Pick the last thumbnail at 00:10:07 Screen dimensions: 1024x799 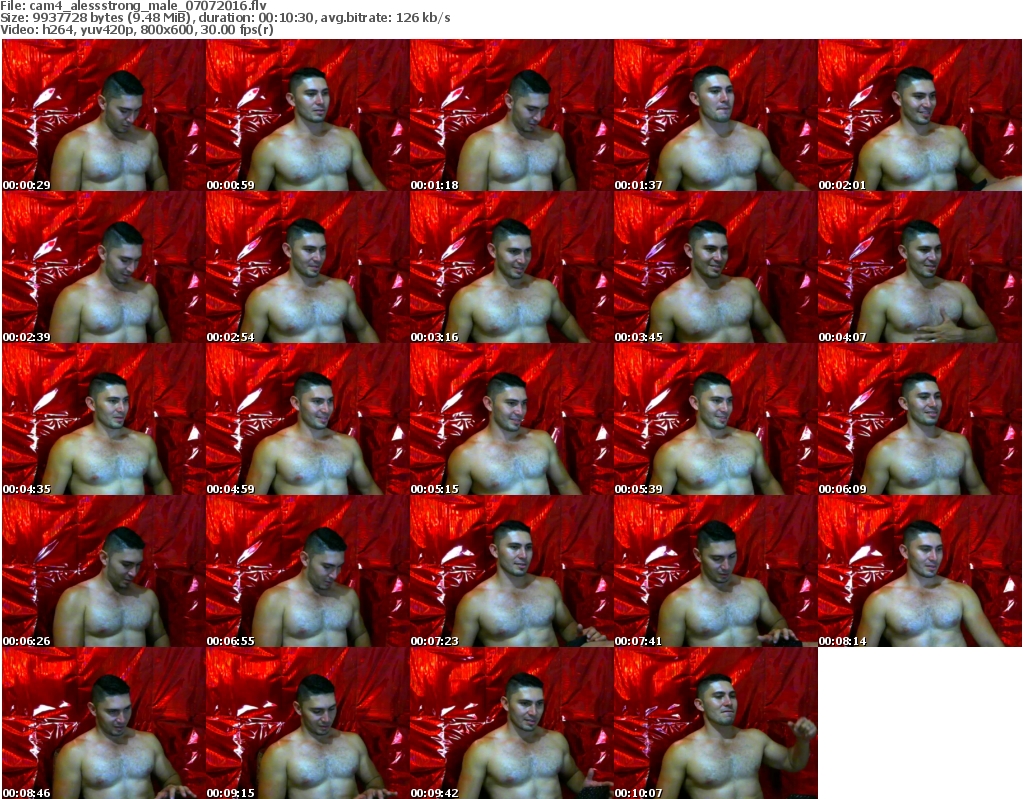point(716,723)
